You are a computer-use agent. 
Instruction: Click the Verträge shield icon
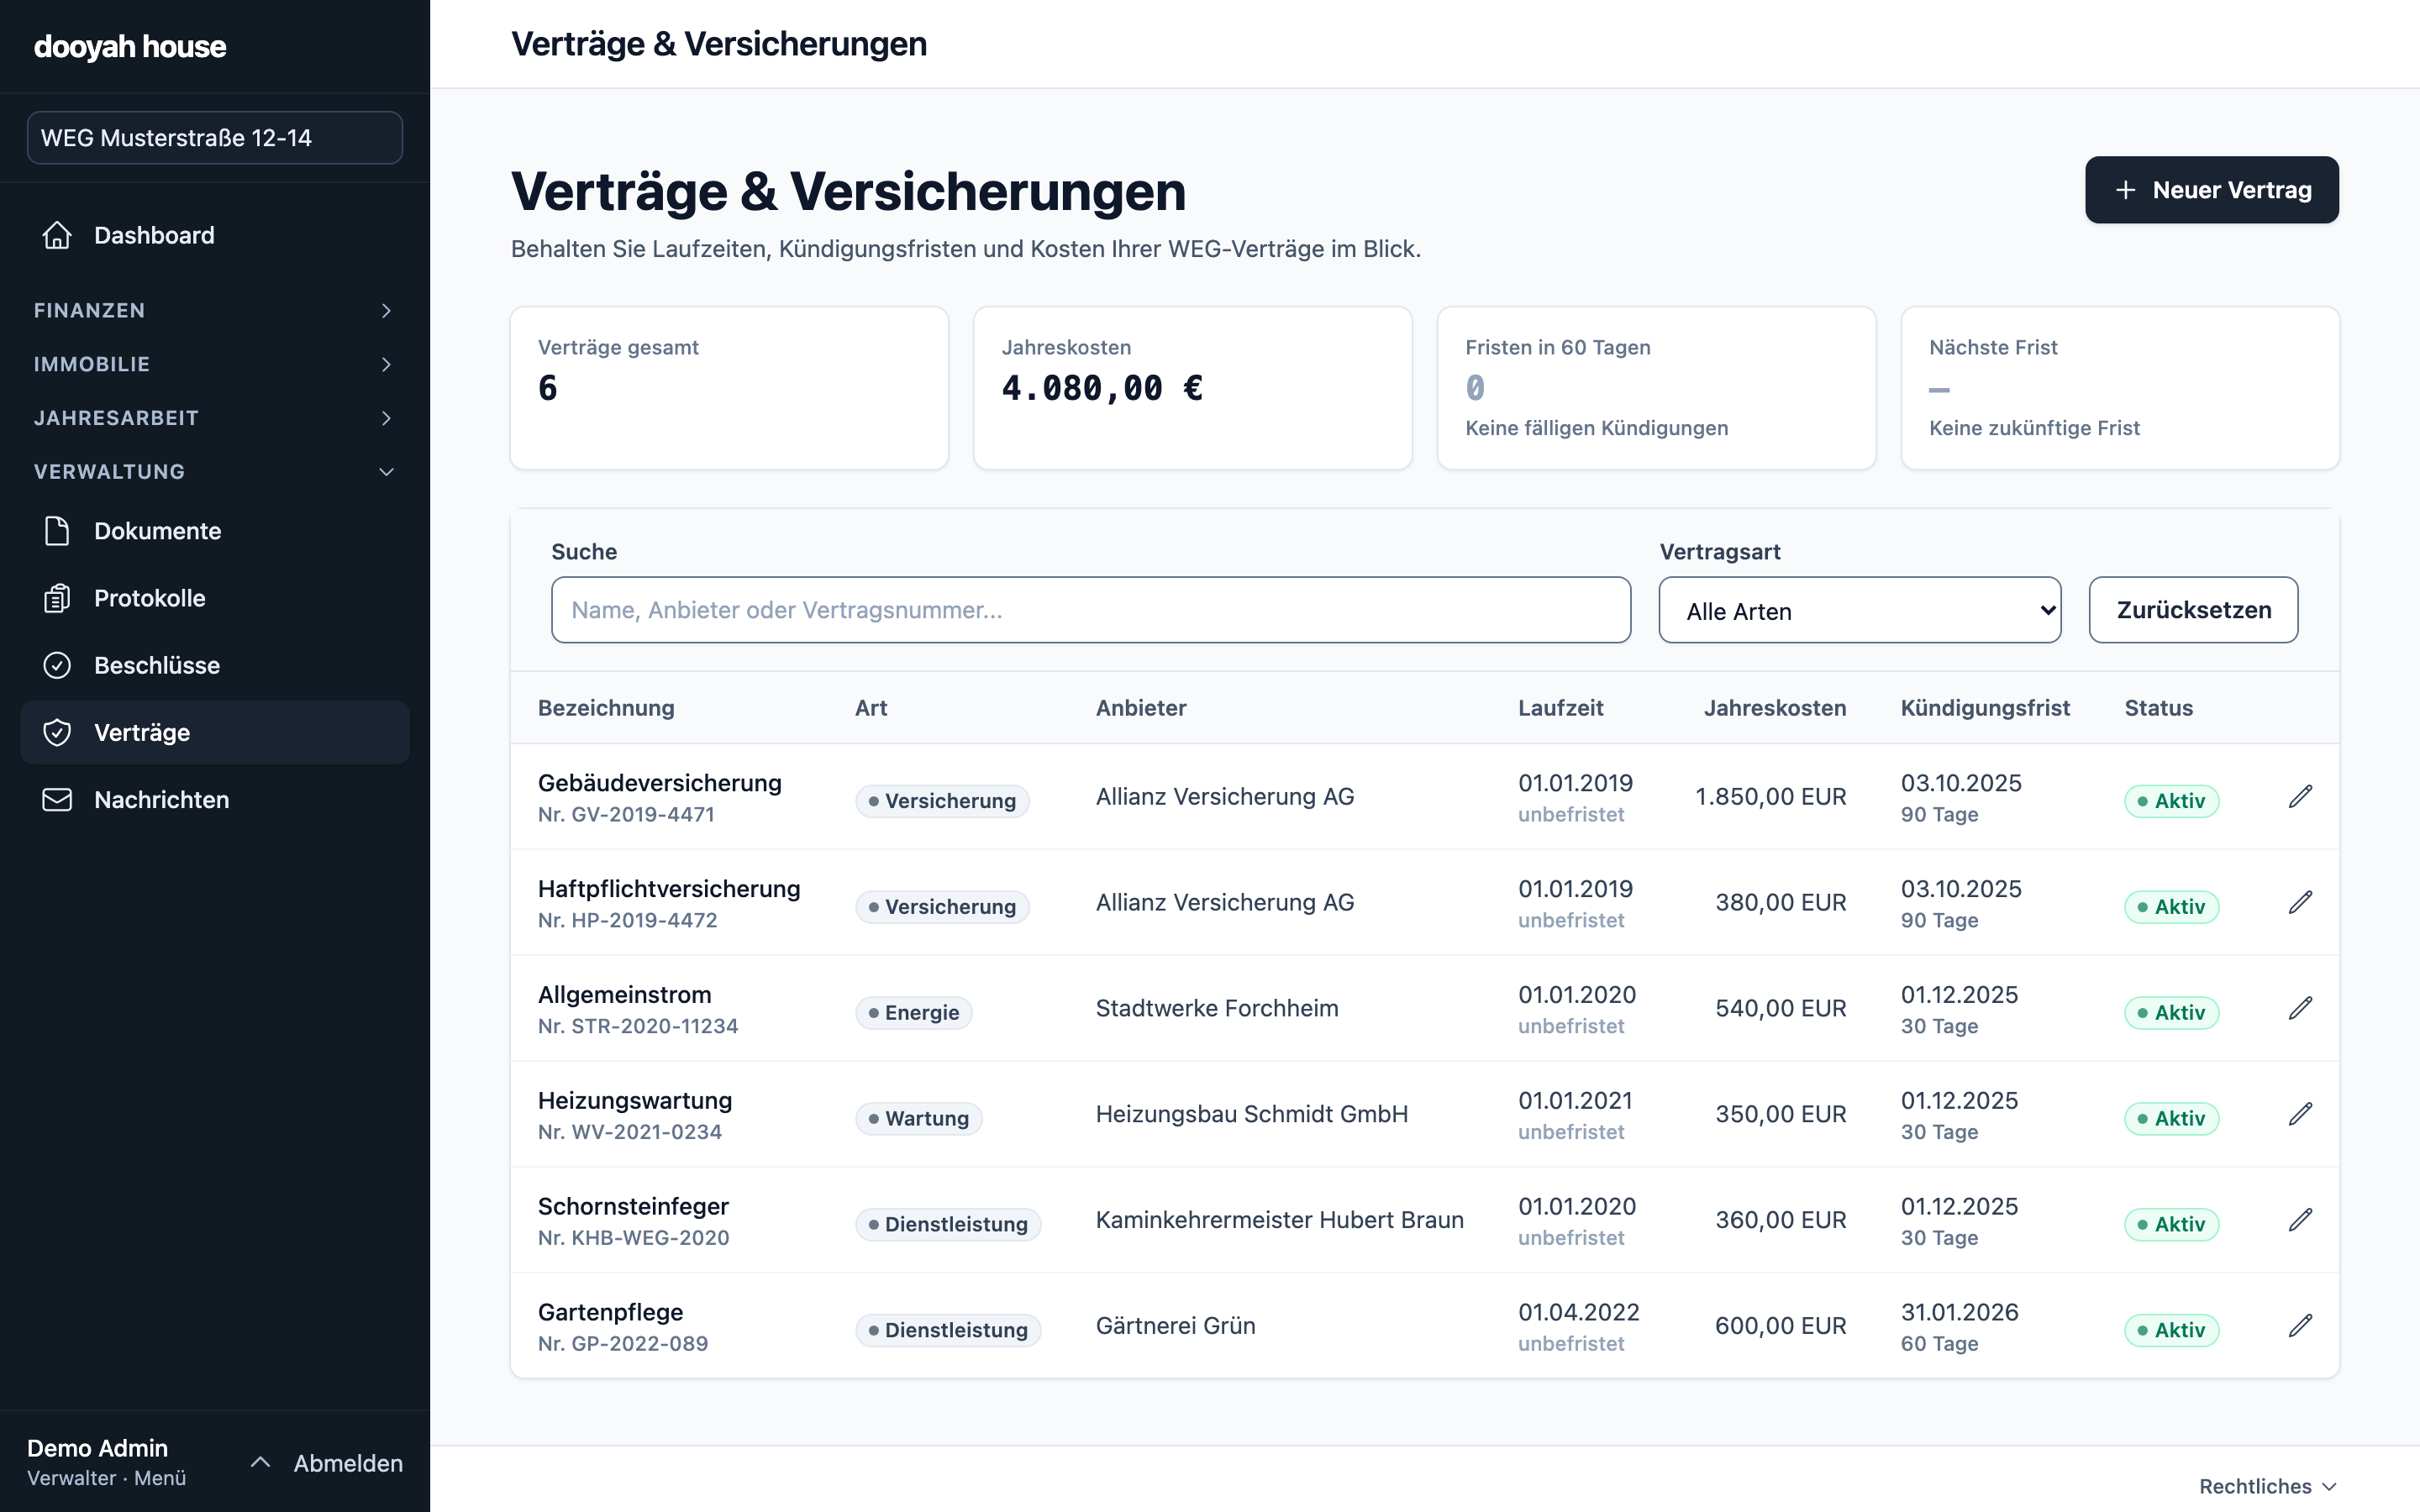coord(57,732)
